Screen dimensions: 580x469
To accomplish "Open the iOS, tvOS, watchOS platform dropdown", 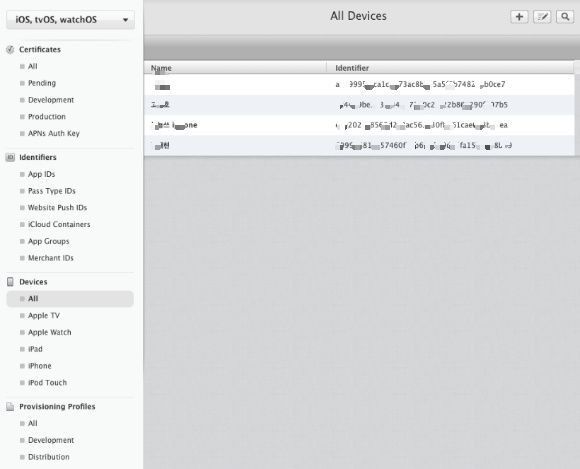I will point(70,20).
